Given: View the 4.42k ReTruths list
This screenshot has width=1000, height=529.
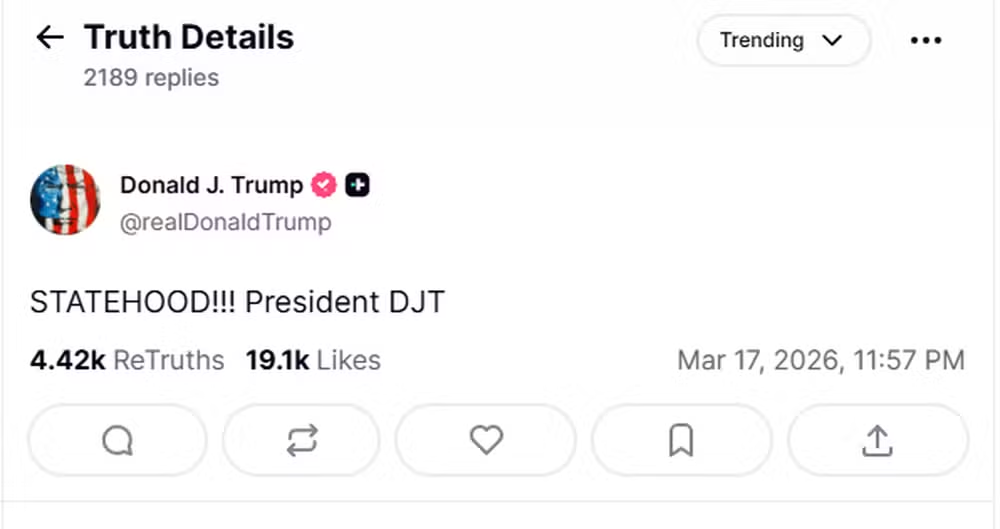Looking at the screenshot, I should [x=127, y=360].
